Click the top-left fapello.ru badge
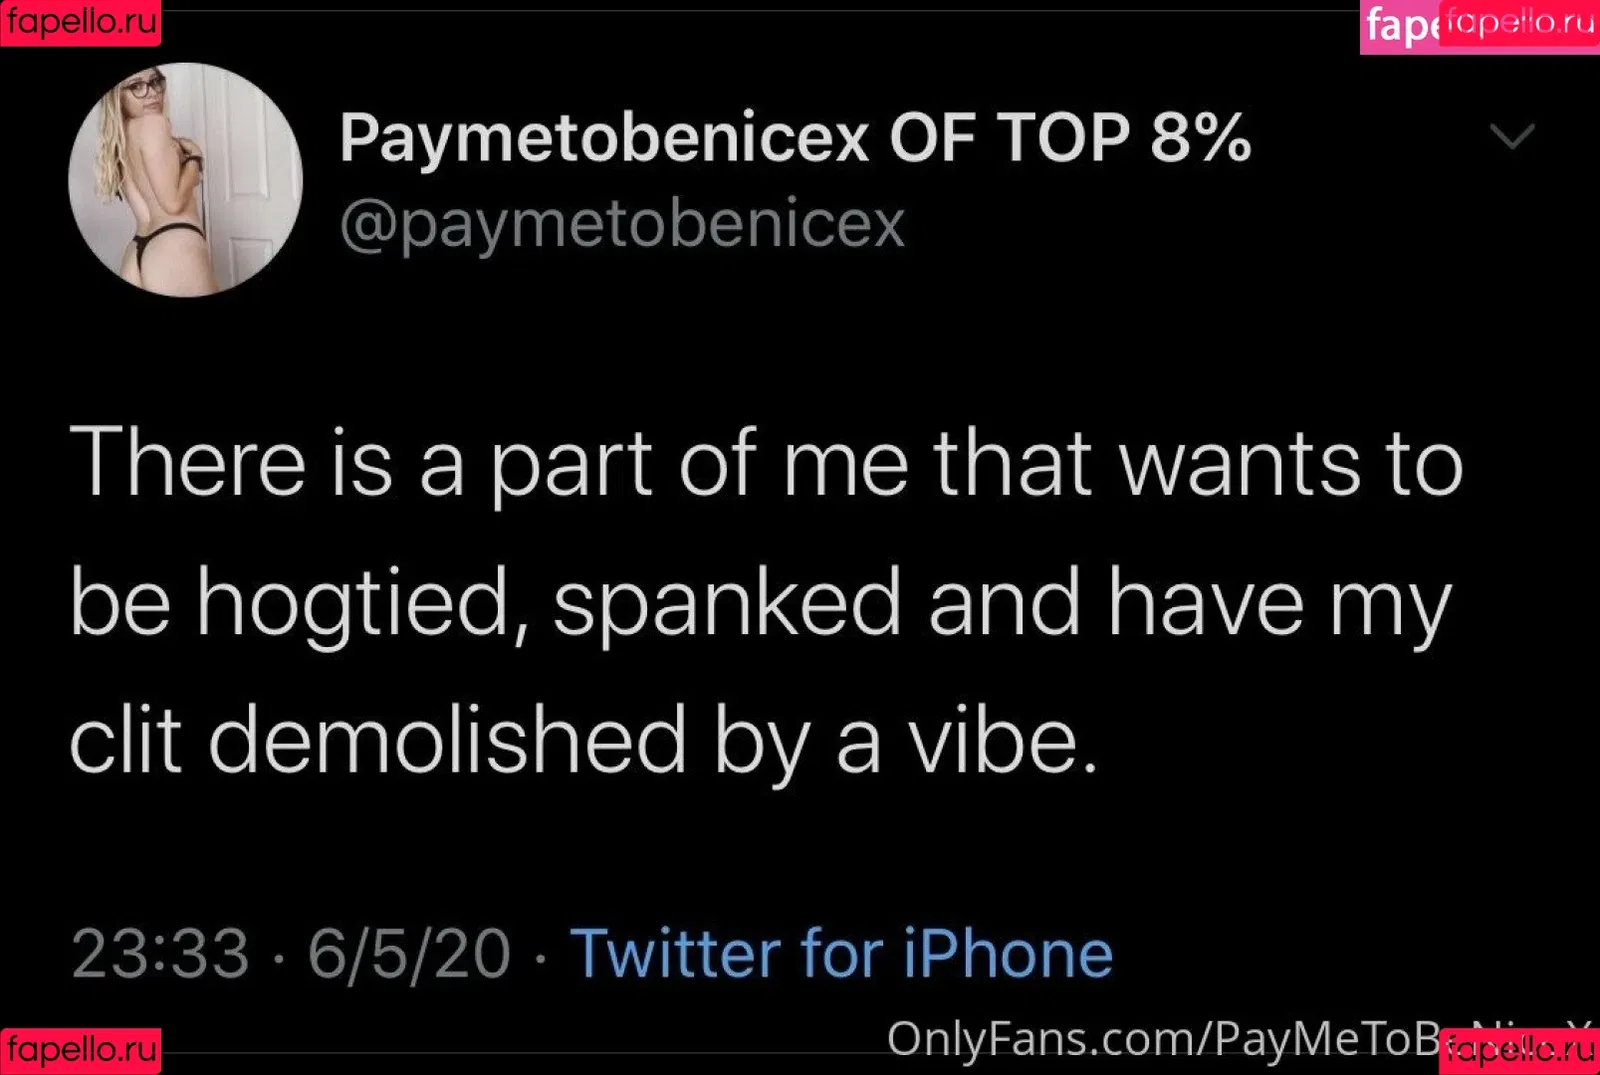1600x1075 pixels. pyautogui.click(x=80, y=22)
